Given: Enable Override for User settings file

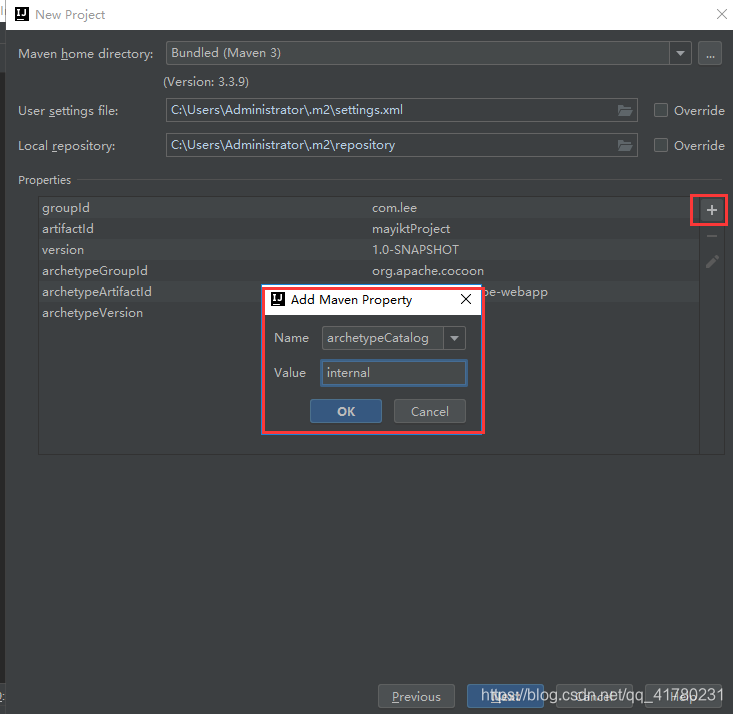Looking at the screenshot, I should [x=661, y=110].
